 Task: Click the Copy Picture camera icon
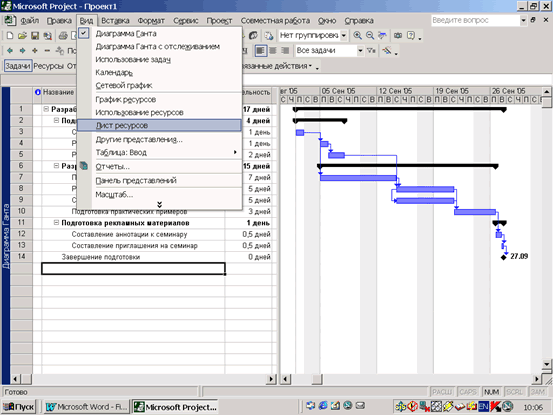[x=398, y=35]
